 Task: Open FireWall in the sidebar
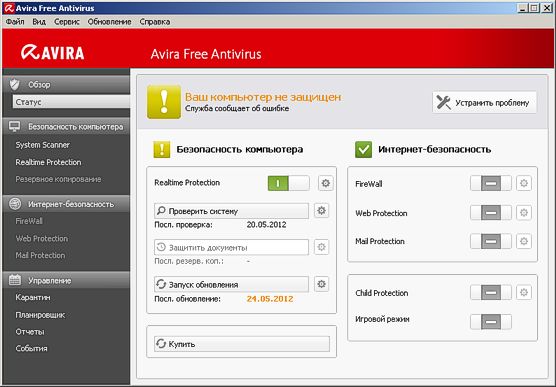coord(29,221)
